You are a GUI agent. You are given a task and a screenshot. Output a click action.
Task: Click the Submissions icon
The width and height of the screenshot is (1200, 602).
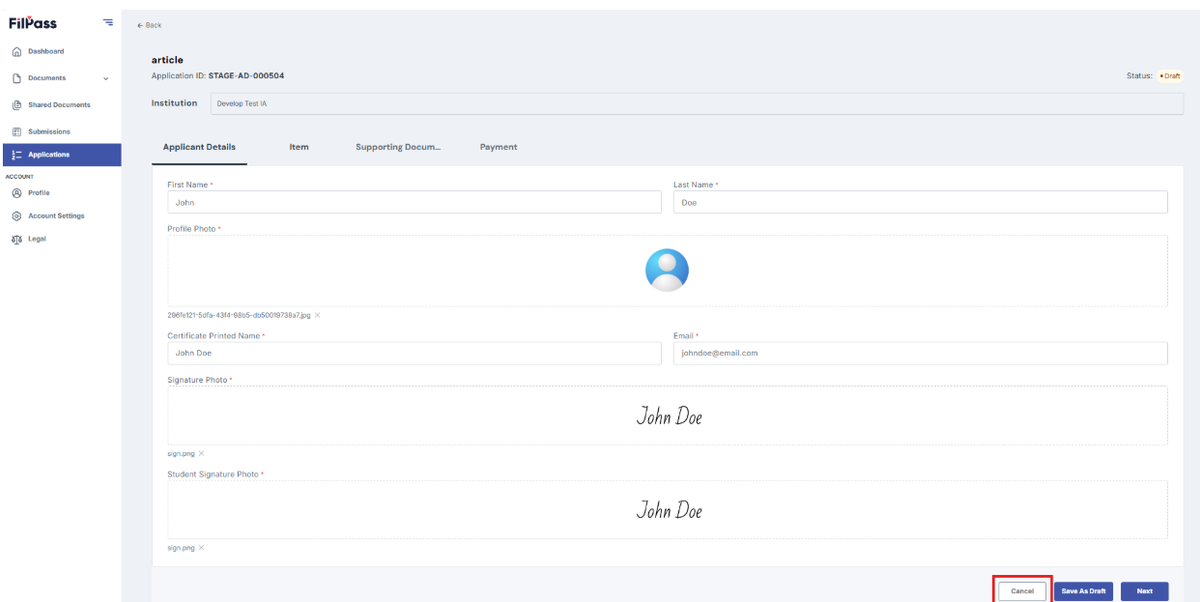pos(16,132)
